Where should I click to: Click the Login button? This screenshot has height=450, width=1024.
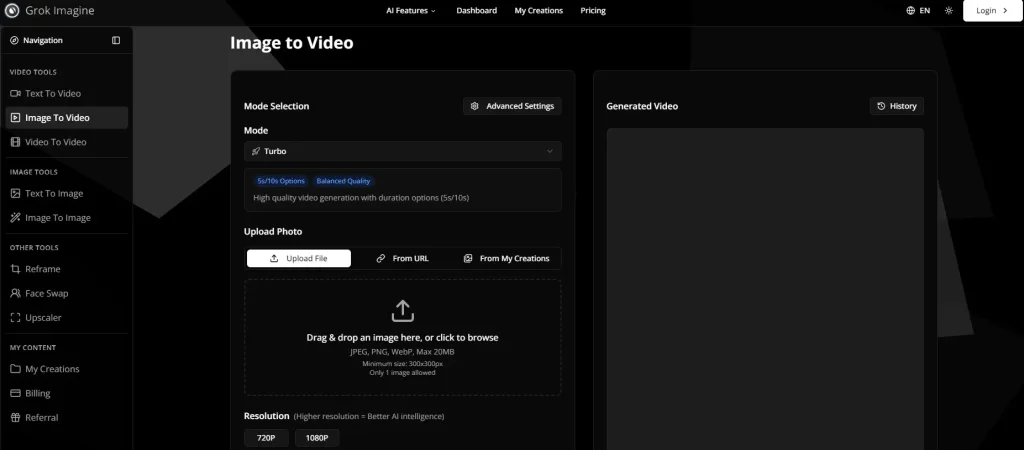[x=992, y=10]
